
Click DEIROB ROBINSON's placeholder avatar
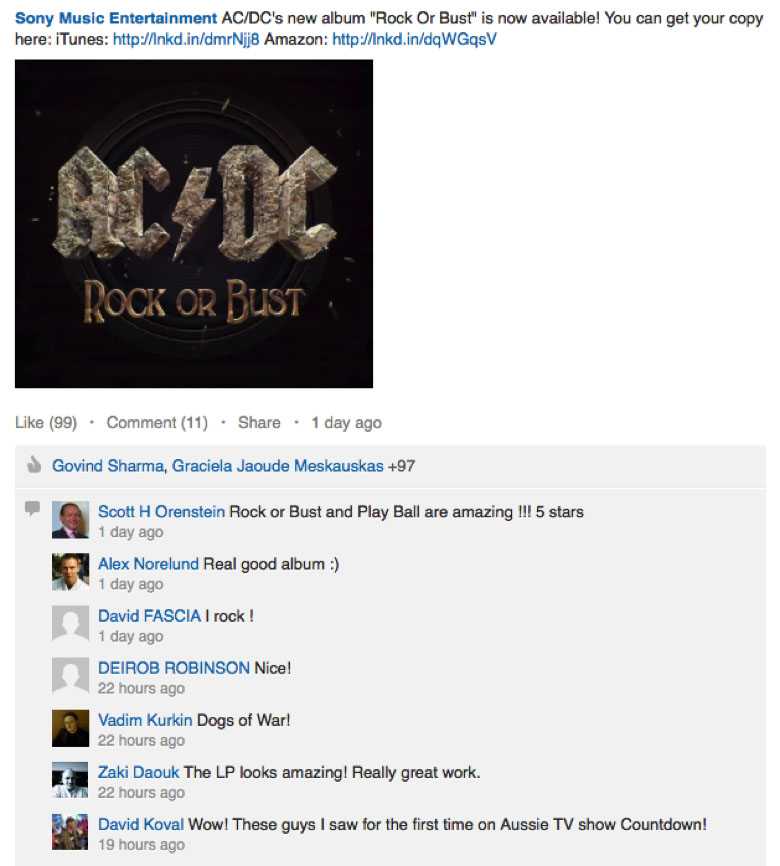click(70, 675)
